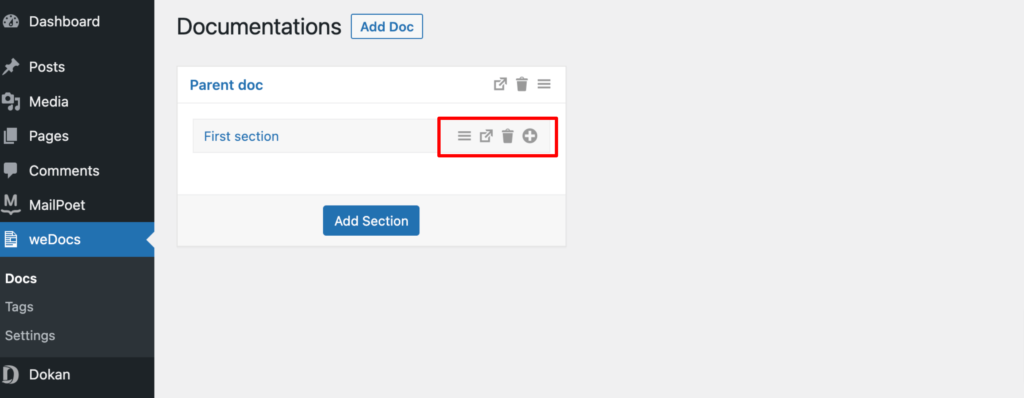The image size is (1024, 398).
Task: Add article with plus icon in First section
Action: pos(530,136)
